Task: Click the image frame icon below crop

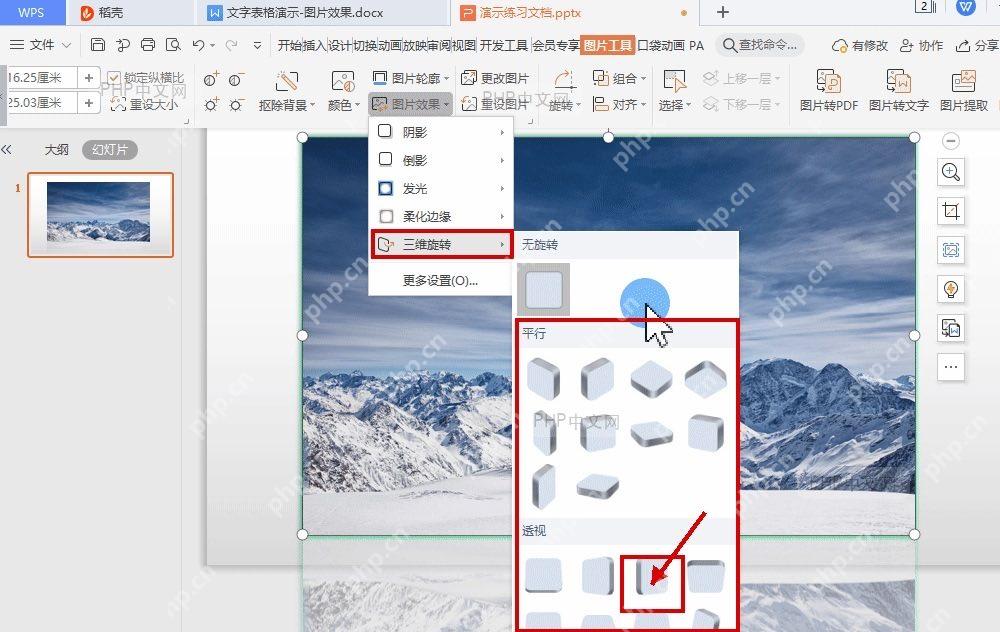Action: pos(950,250)
